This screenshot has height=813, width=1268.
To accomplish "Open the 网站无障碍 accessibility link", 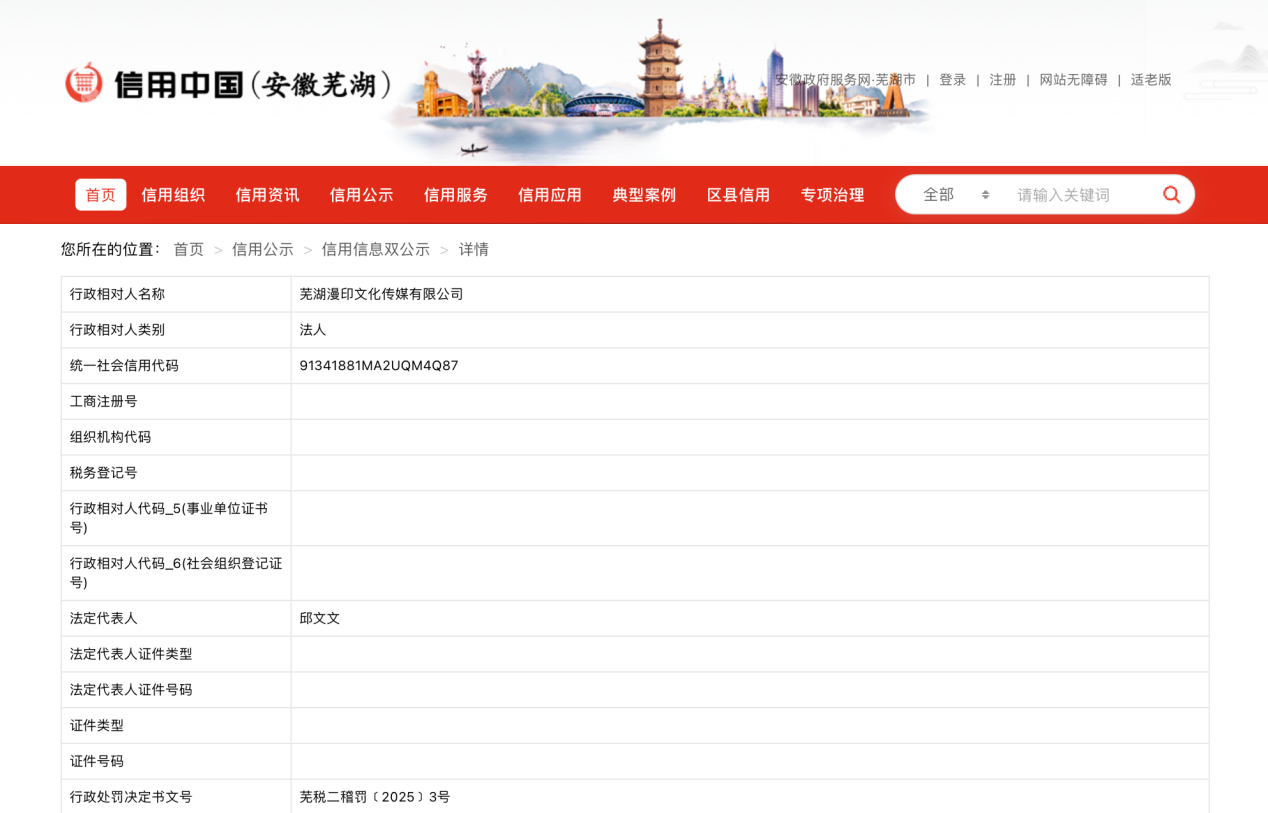I will 1073,80.
